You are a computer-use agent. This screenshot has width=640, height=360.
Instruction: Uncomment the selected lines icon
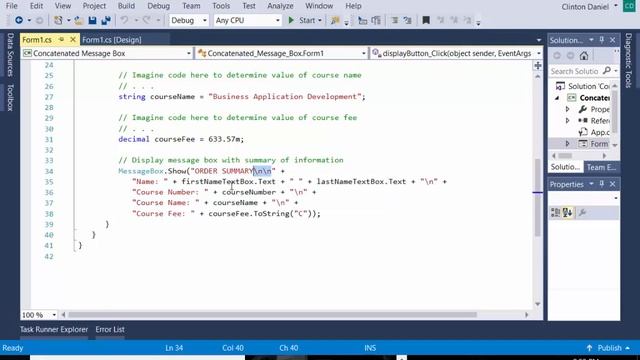[407, 20]
